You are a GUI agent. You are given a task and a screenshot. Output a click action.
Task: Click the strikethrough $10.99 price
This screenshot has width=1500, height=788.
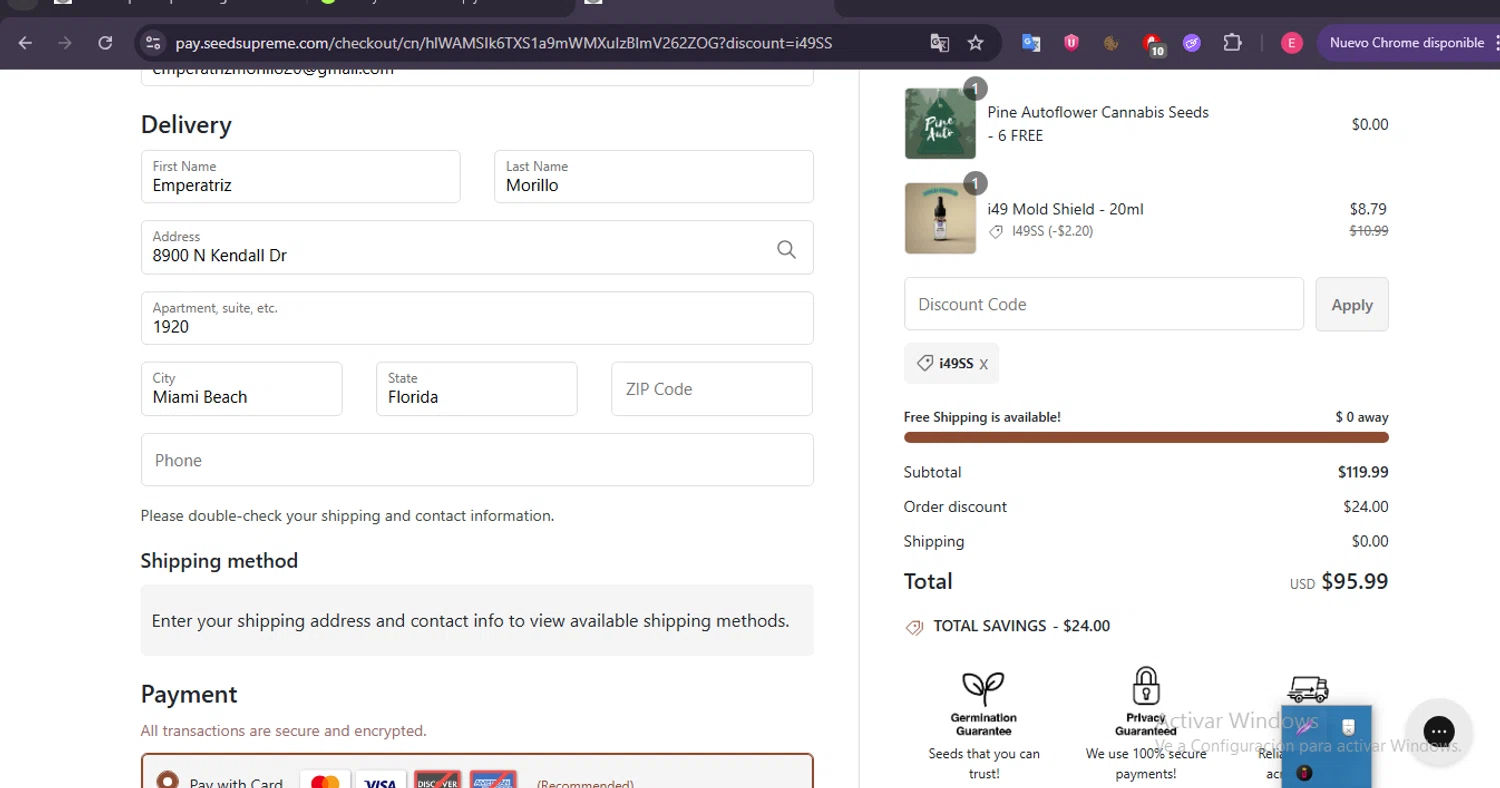(1368, 231)
